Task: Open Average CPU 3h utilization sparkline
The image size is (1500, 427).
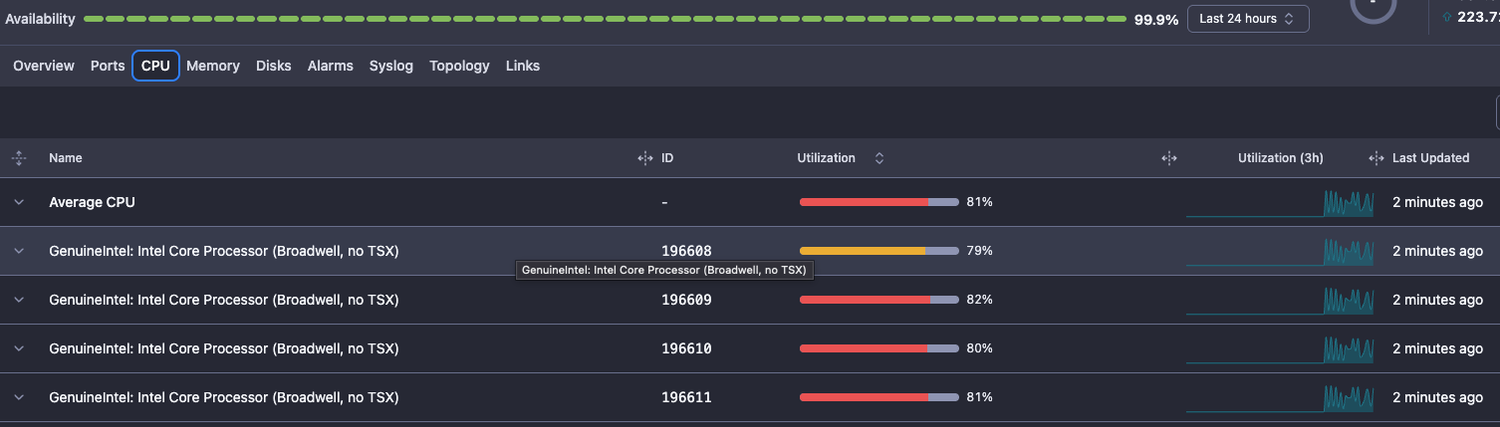Action: pos(1280,203)
